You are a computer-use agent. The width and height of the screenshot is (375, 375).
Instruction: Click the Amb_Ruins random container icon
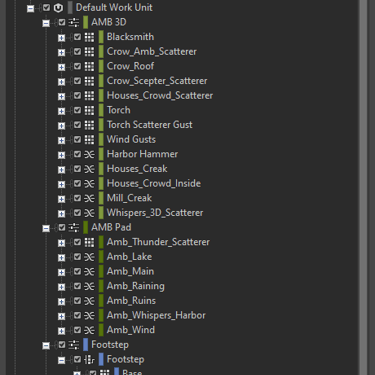[89, 301]
